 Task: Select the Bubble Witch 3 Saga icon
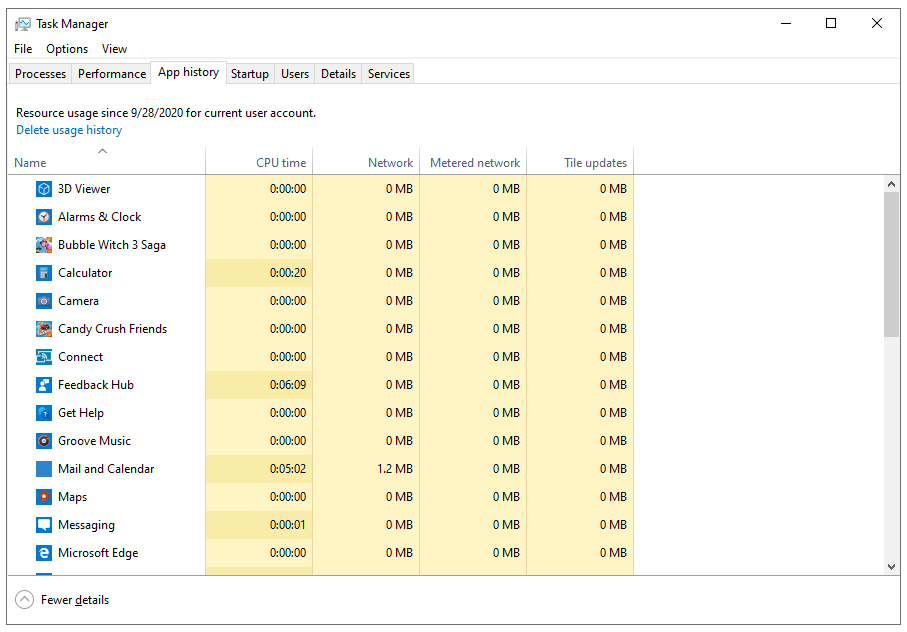tap(44, 245)
